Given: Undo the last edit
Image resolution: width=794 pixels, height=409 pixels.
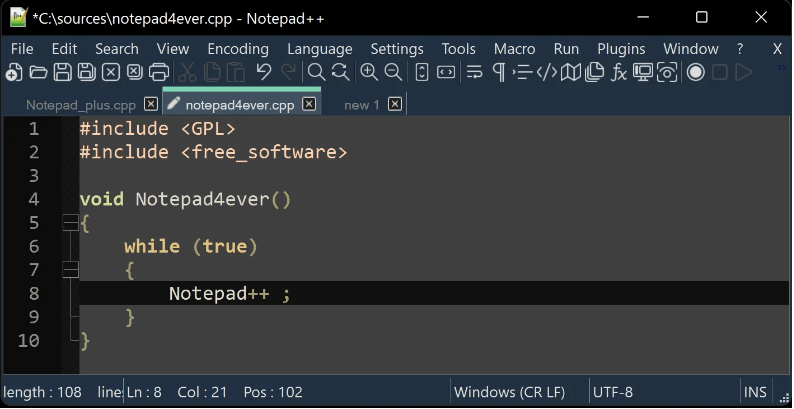Looking at the screenshot, I should point(264,72).
